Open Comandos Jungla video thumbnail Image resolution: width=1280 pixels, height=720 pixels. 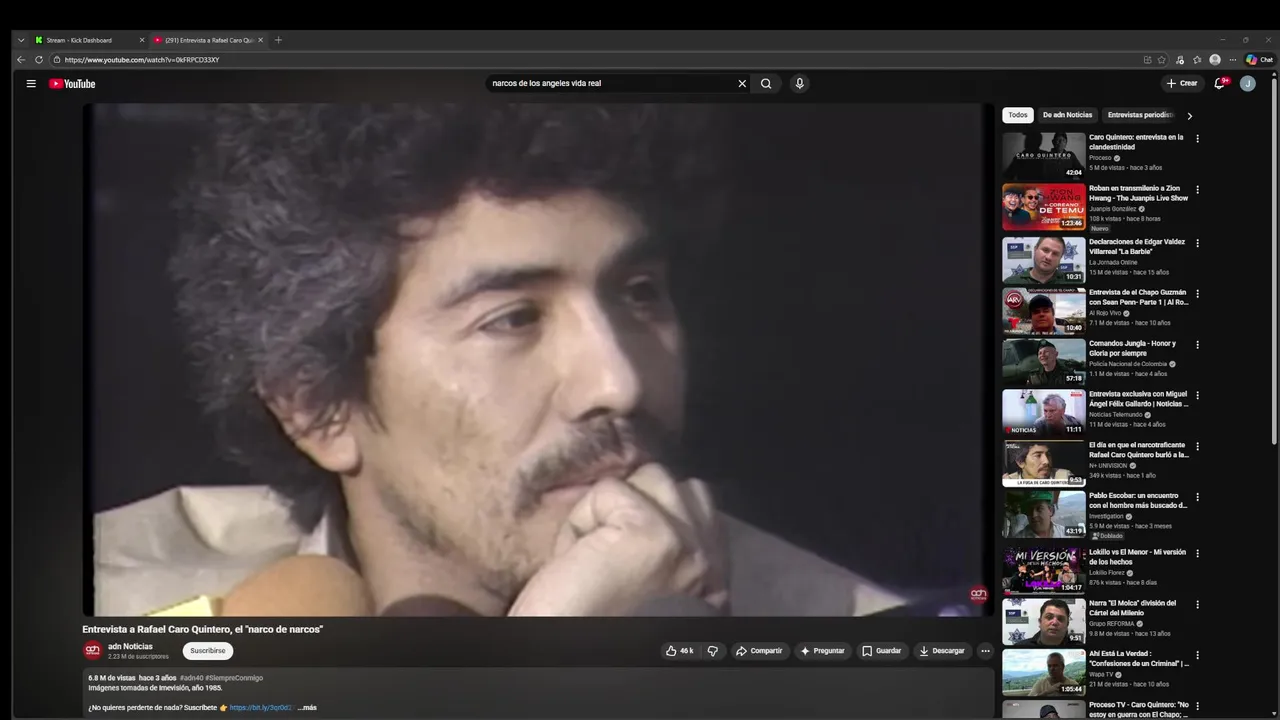pos(1044,362)
